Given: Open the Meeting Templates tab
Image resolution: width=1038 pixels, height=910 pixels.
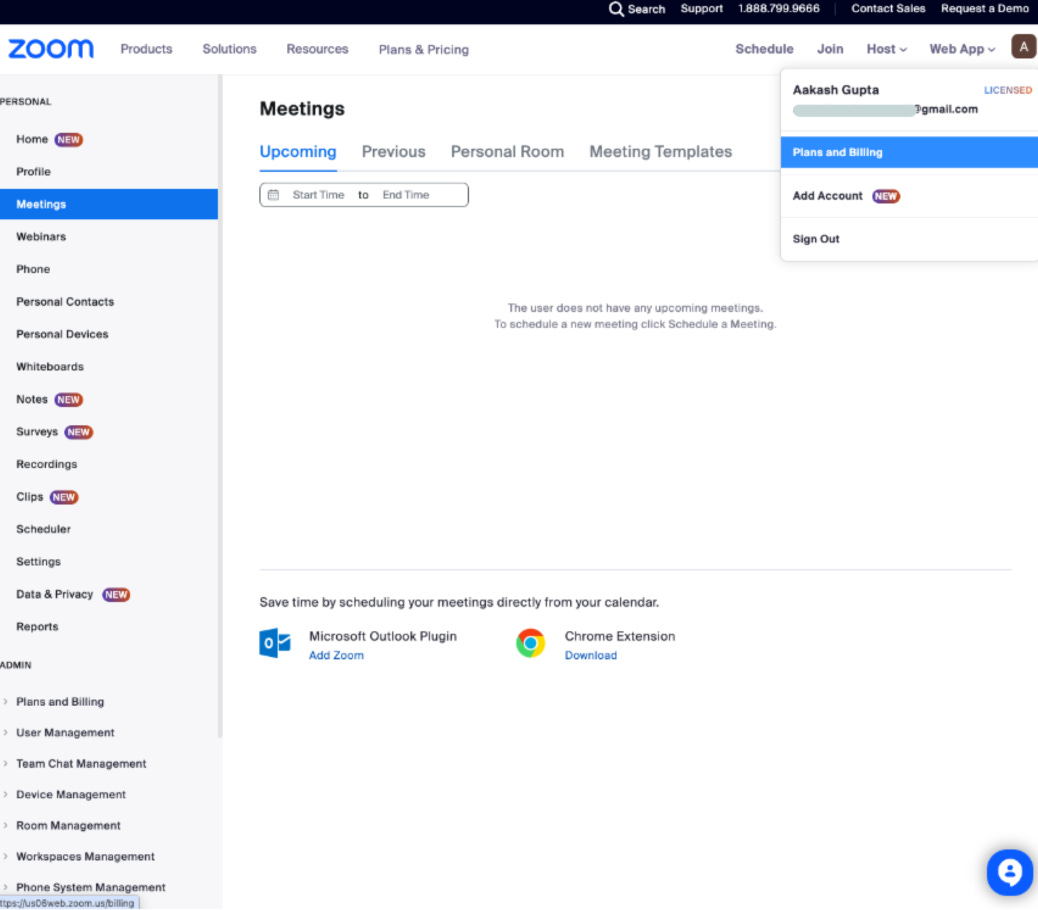Looking at the screenshot, I should (x=661, y=152).
